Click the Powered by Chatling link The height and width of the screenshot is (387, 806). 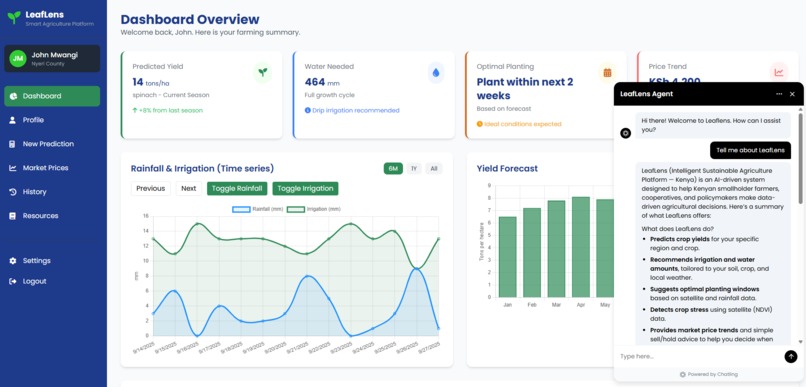coord(708,375)
